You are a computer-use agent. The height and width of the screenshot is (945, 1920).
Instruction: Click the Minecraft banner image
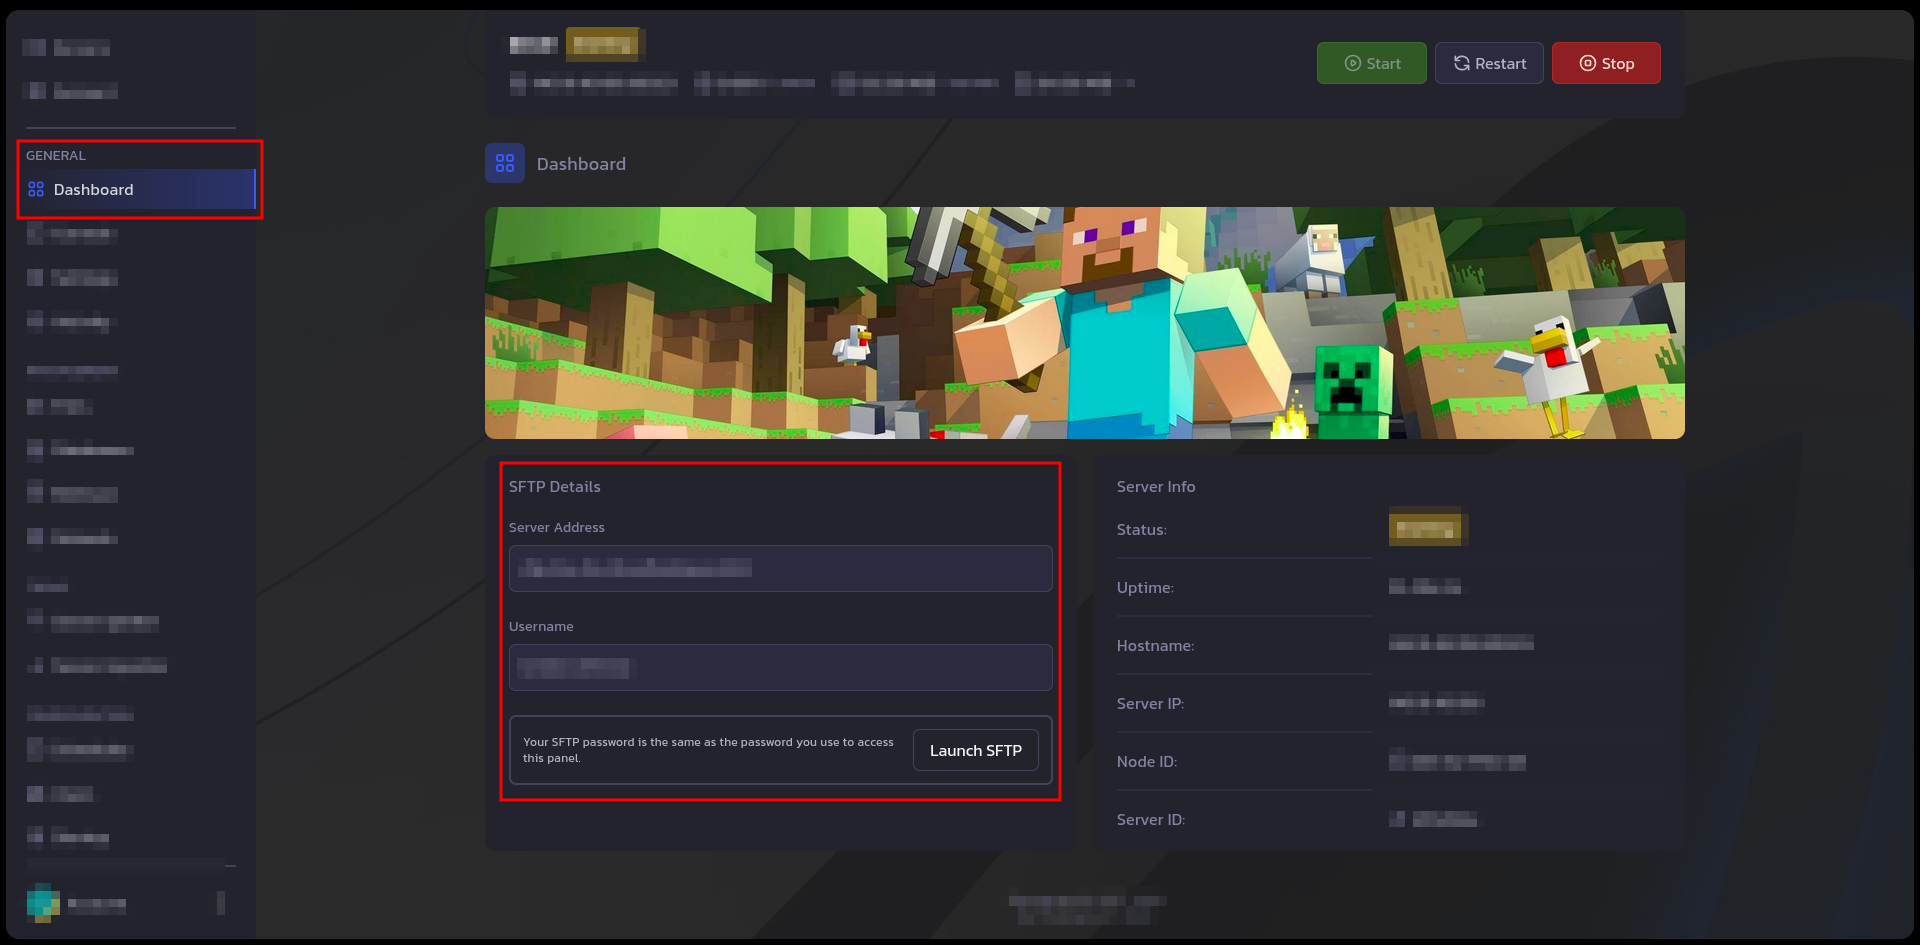tap(1084, 322)
